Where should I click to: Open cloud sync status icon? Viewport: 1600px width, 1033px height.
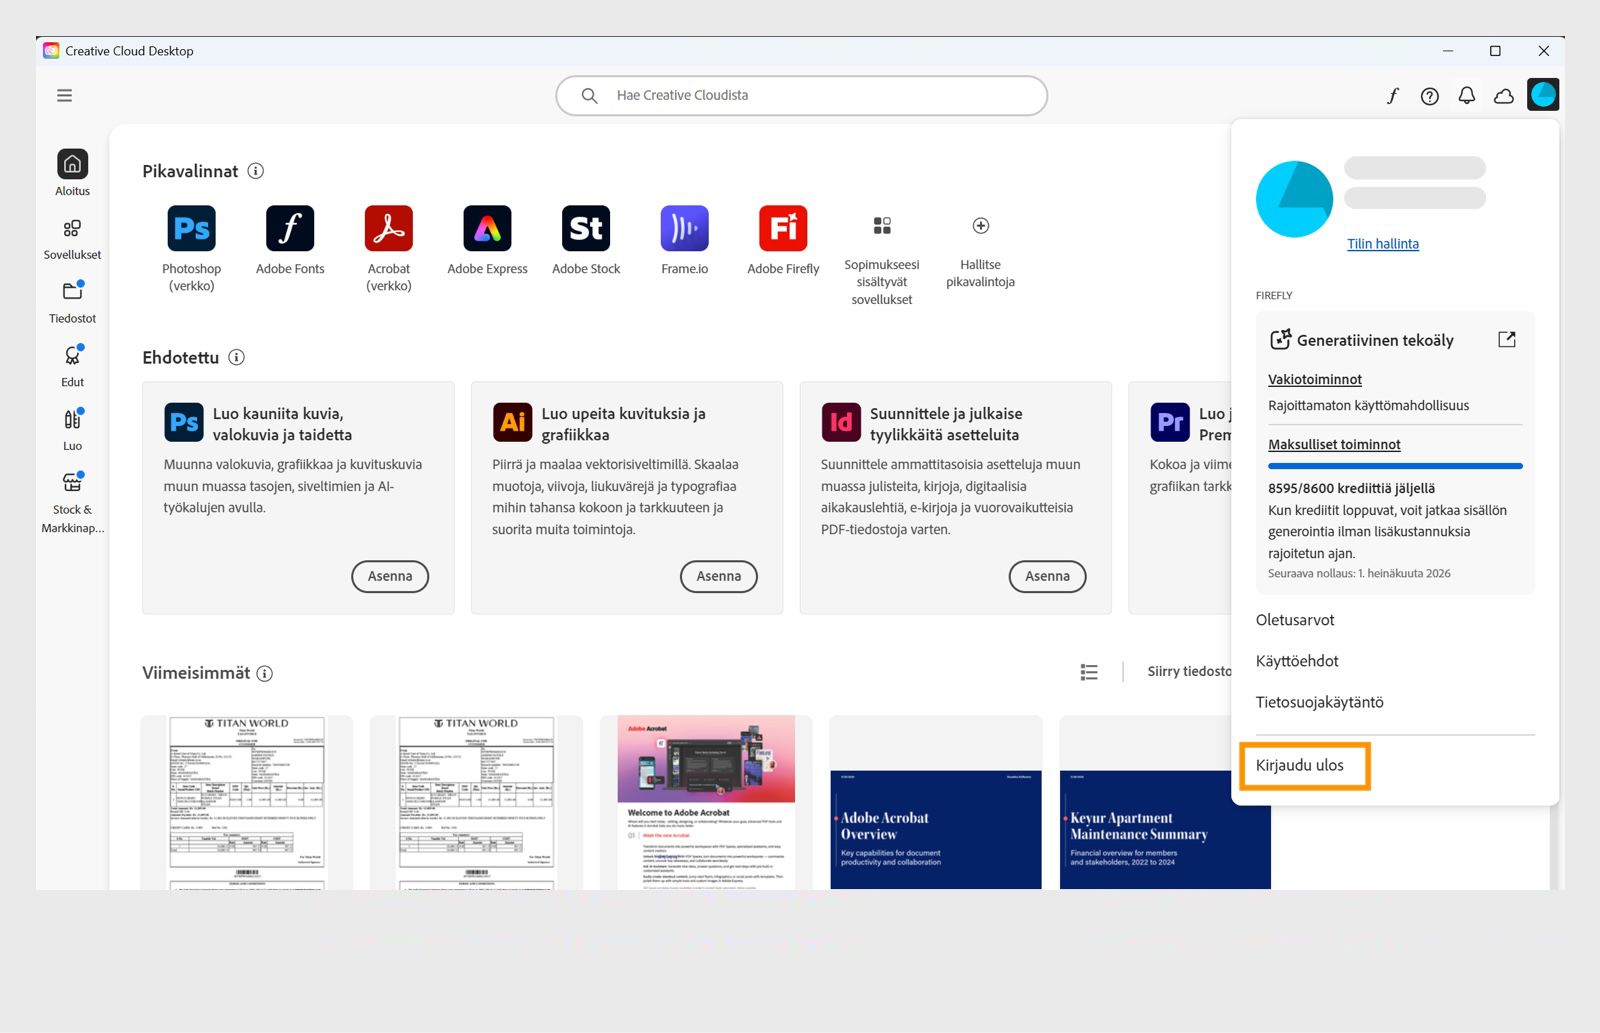(1504, 96)
